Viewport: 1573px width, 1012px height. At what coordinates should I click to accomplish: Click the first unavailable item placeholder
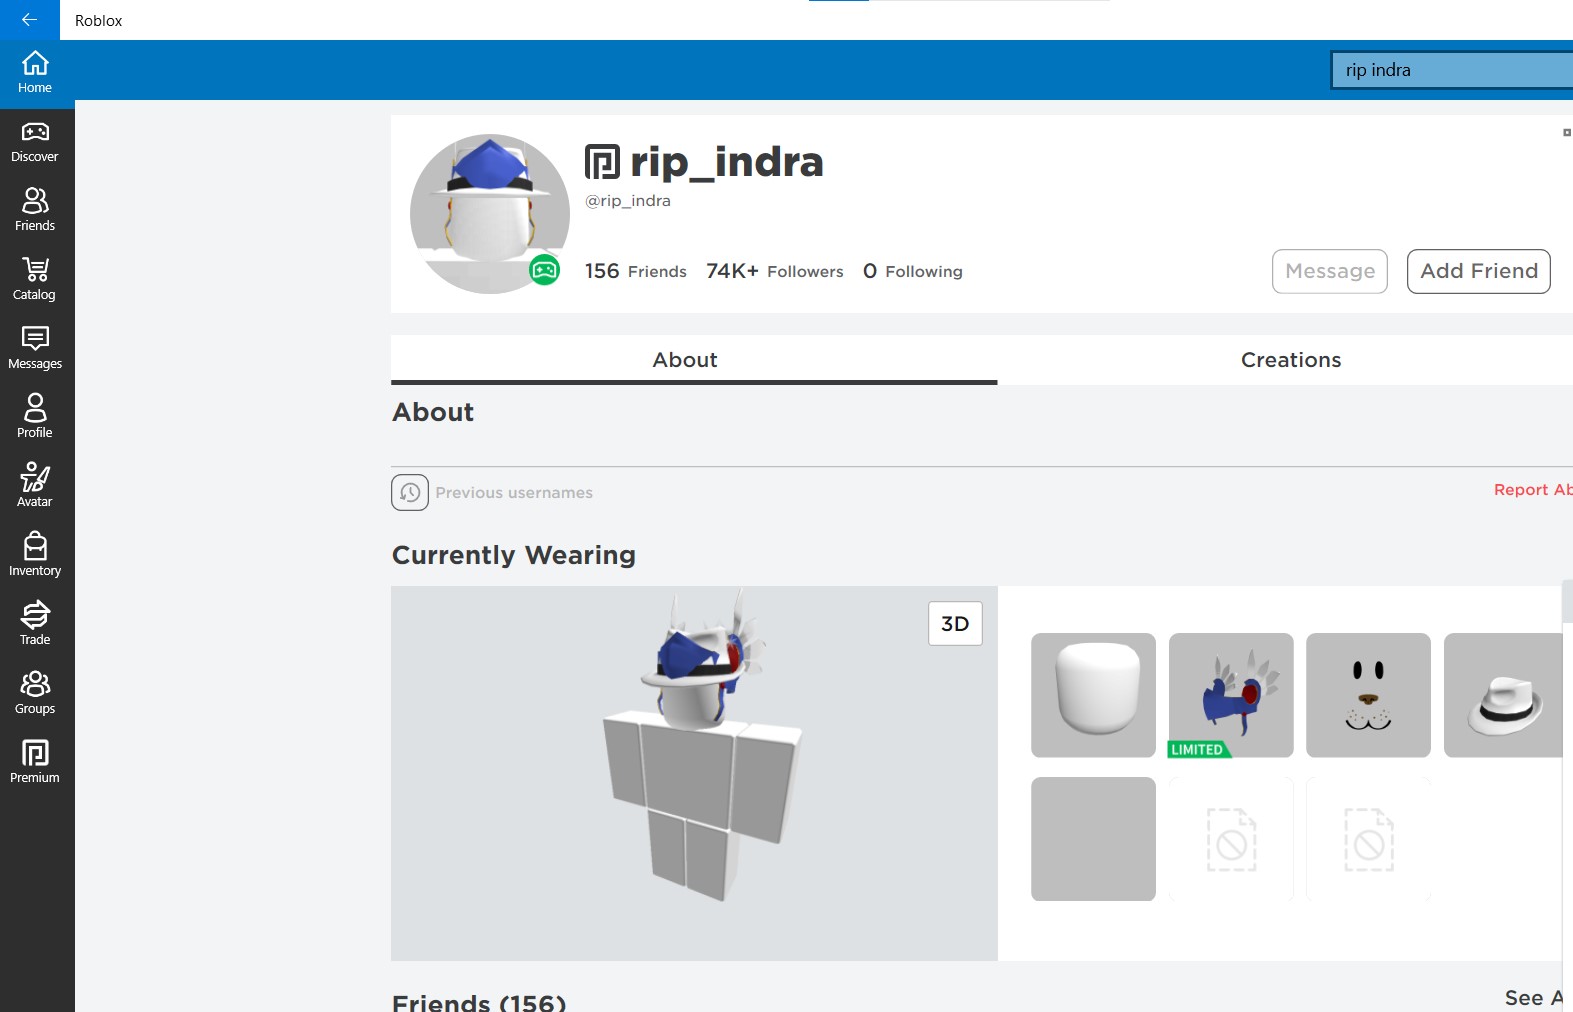tap(1231, 839)
